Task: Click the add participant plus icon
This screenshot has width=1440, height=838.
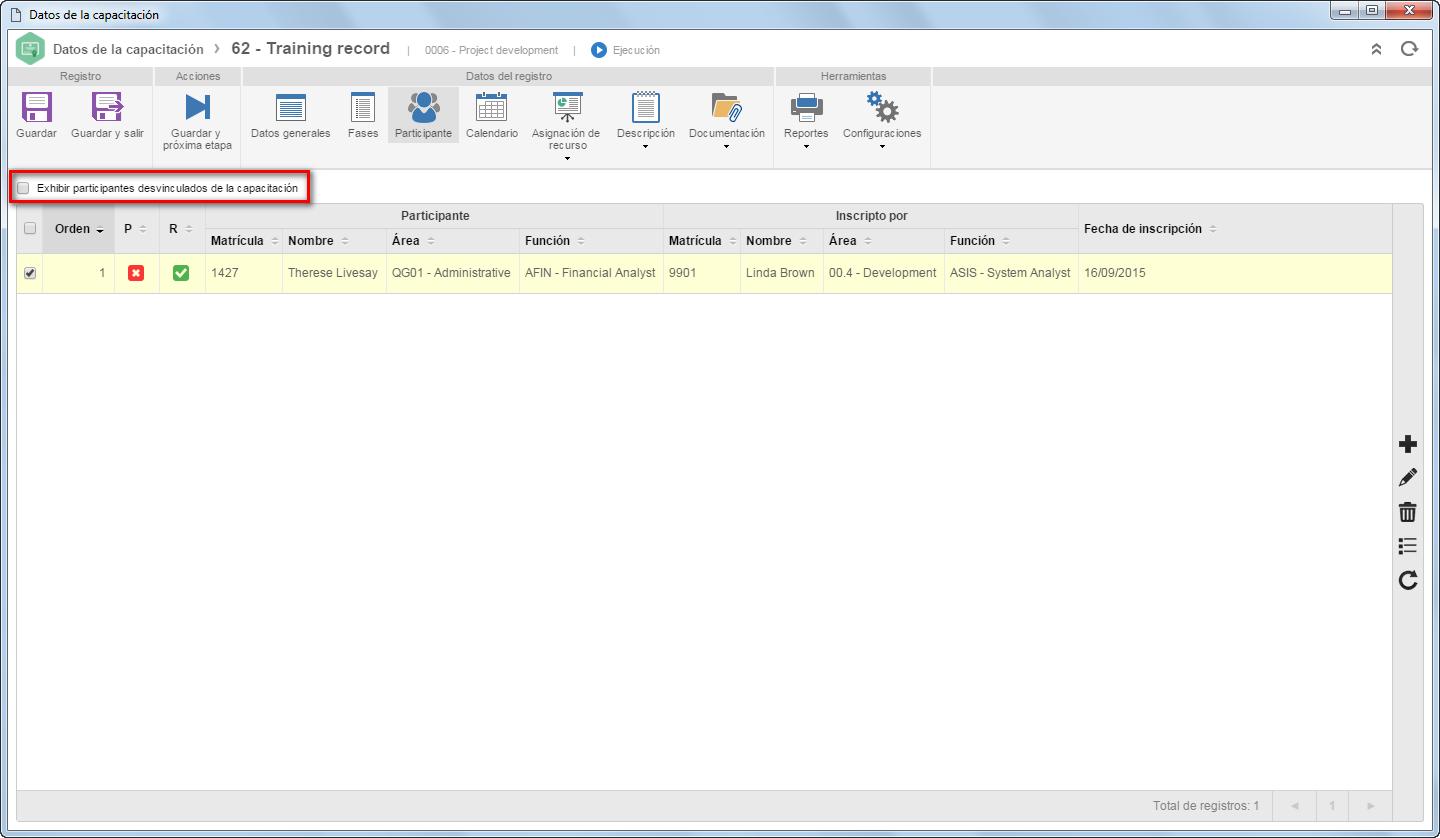Action: (1408, 445)
